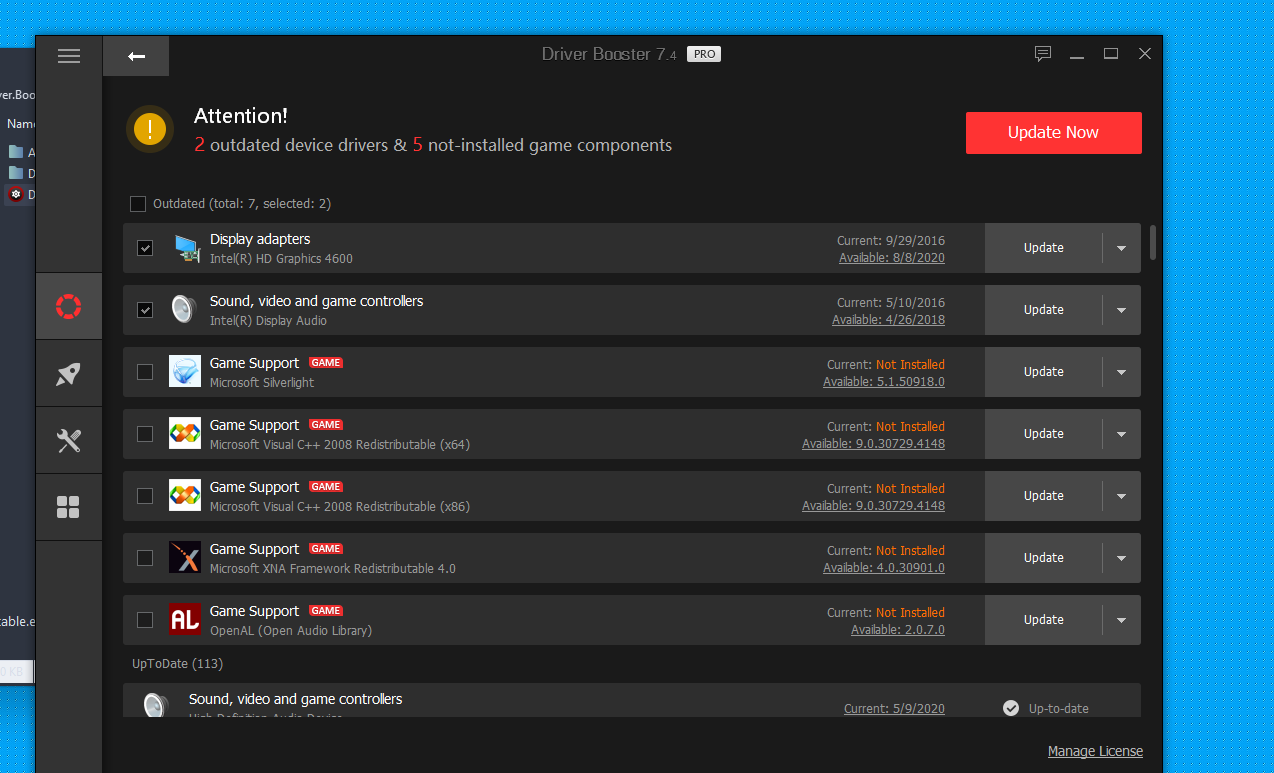The width and height of the screenshot is (1274, 773).
Task: Update Microsoft XNA Framework Redistributable
Action: 1043,558
